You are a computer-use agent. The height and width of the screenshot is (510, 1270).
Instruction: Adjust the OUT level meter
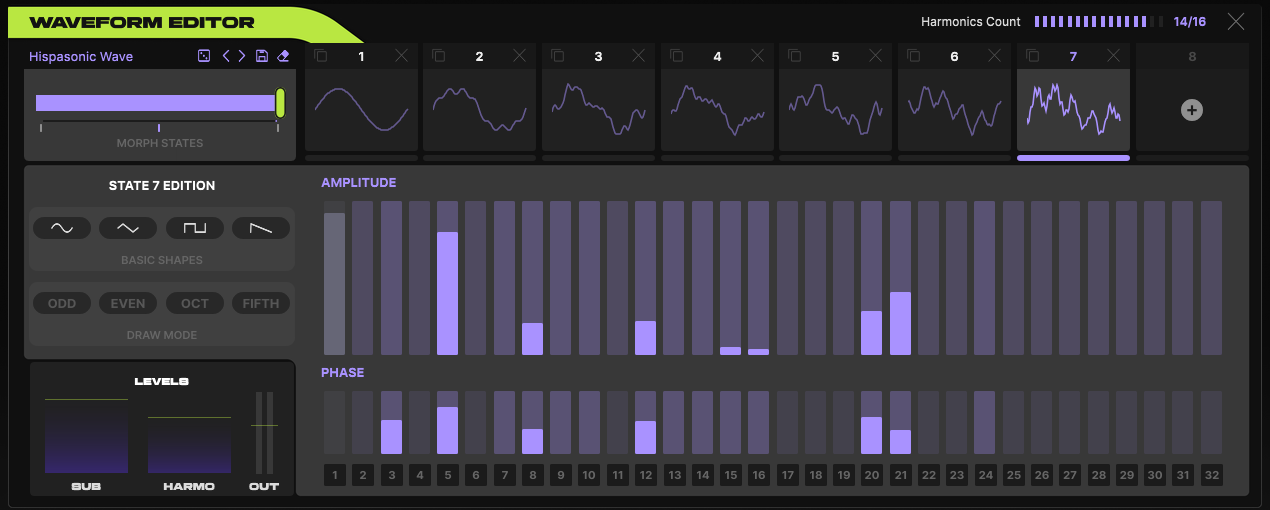click(x=264, y=433)
